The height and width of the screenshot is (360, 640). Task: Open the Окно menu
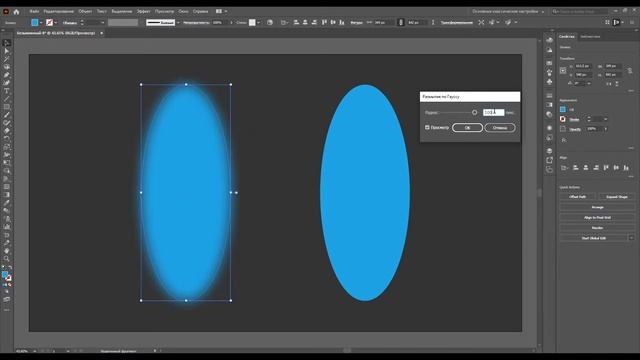point(183,11)
